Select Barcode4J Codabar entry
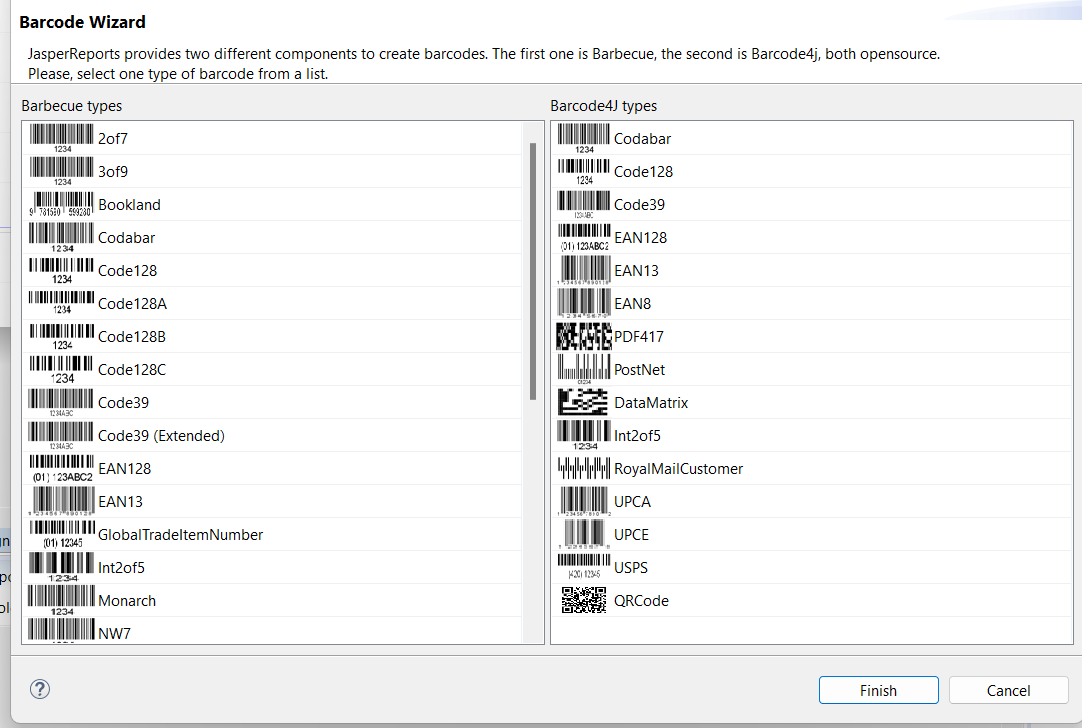This screenshot has height=728, width=1082. [642, 139]
